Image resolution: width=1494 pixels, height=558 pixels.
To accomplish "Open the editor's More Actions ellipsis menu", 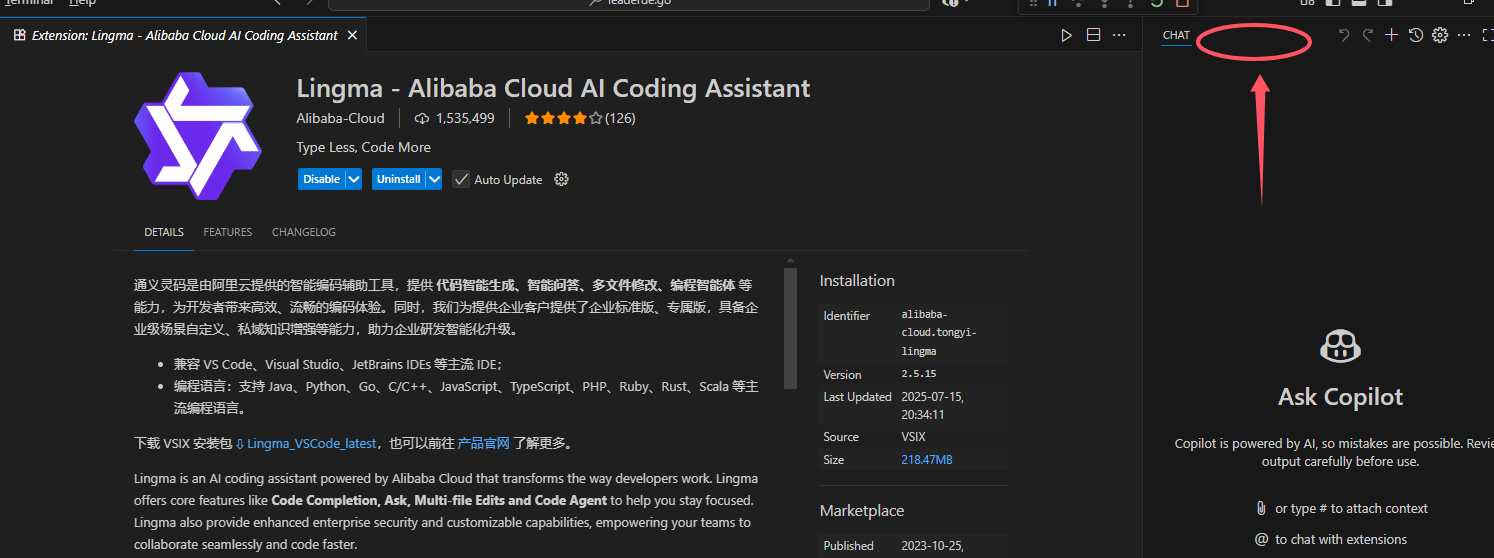I will [x=1120, y=35].
